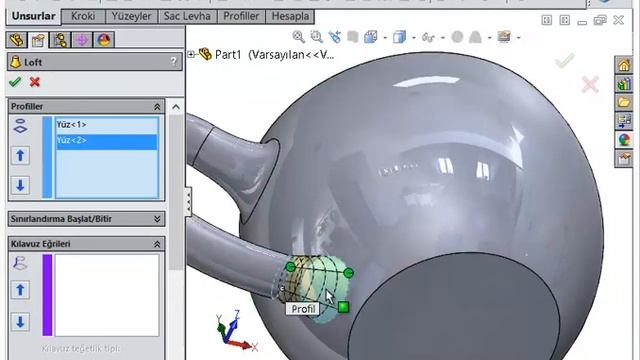Move selected profile up
The image size is (640, 360).
pyautogui.click(x=20, y=156)
